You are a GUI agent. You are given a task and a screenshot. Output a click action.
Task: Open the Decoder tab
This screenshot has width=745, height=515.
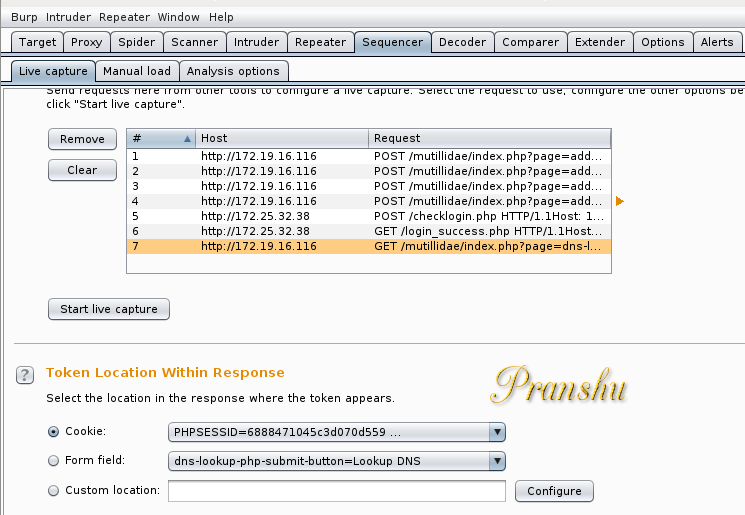pos(462,42)
